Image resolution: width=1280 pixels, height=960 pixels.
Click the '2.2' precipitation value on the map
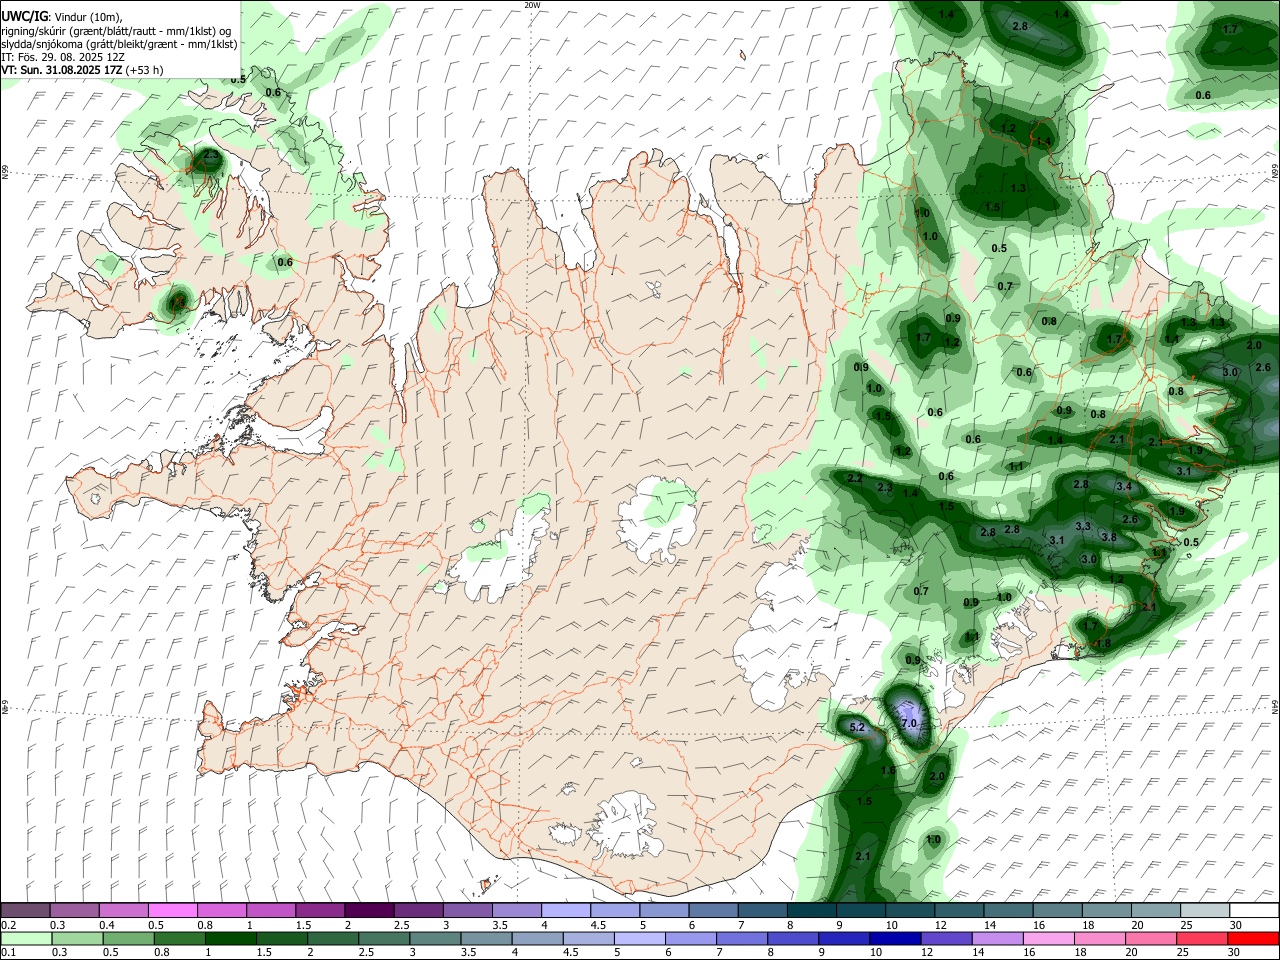855,479
